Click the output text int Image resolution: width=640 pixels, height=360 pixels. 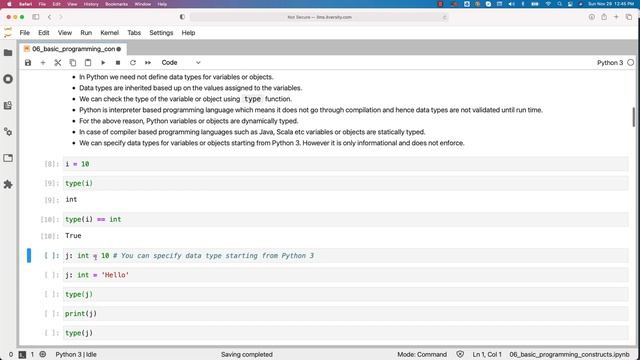pyautogui.click(x=71, y=200)
